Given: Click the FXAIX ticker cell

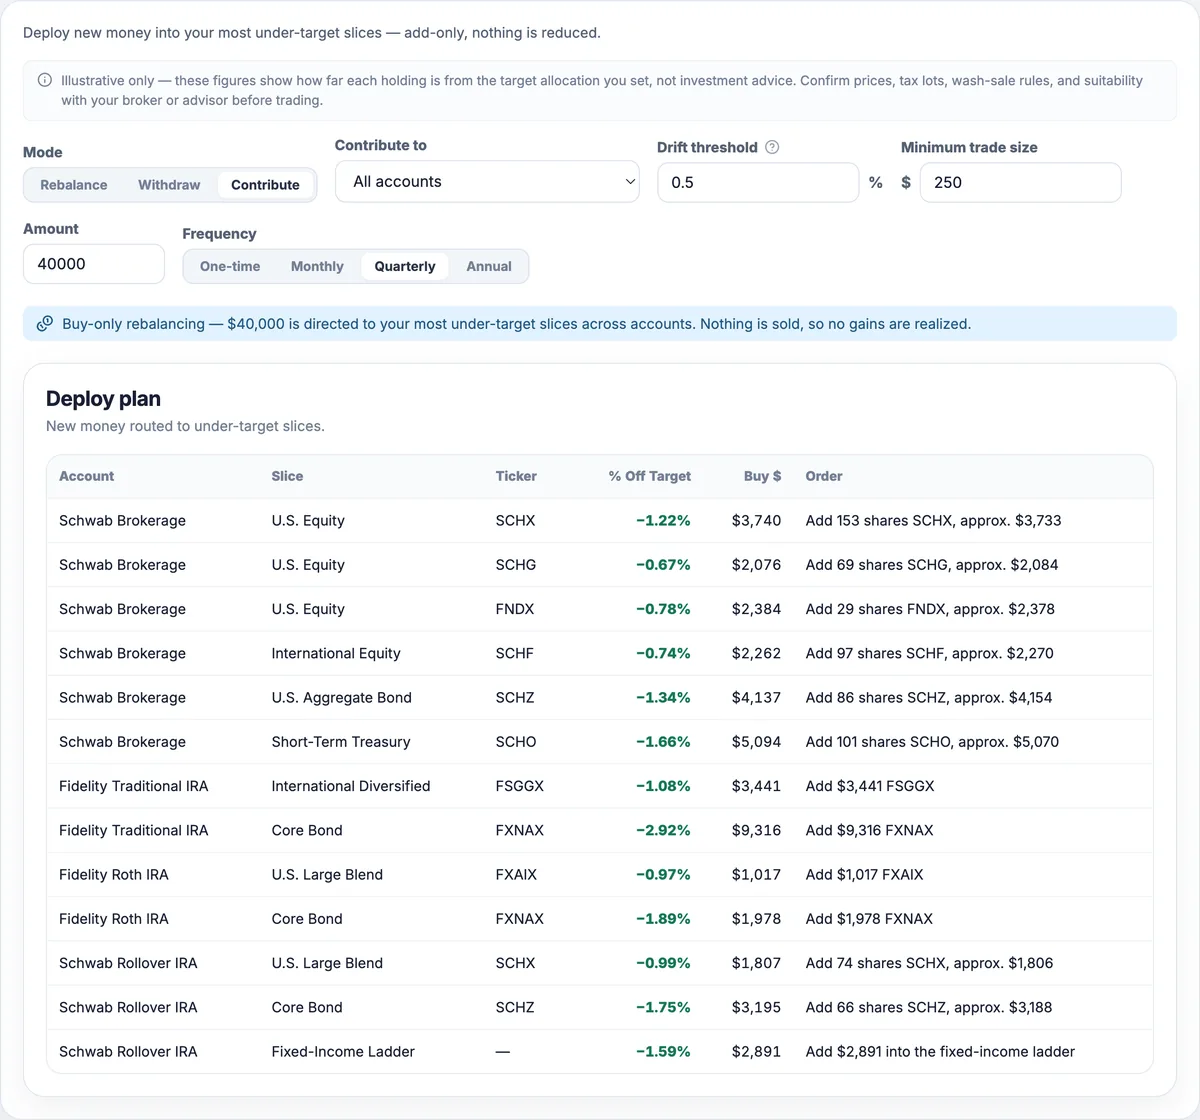Looking at the screenshot, I should 516,875.
